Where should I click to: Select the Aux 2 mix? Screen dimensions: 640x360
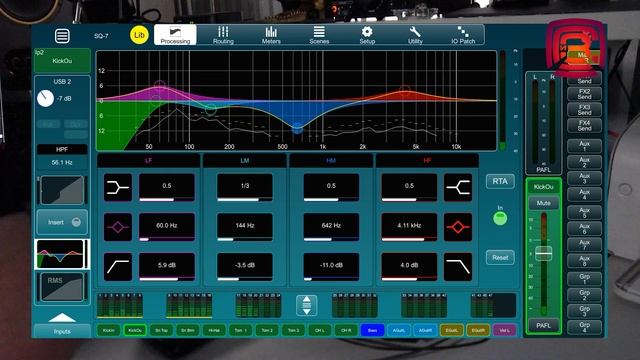click(584, 162)
